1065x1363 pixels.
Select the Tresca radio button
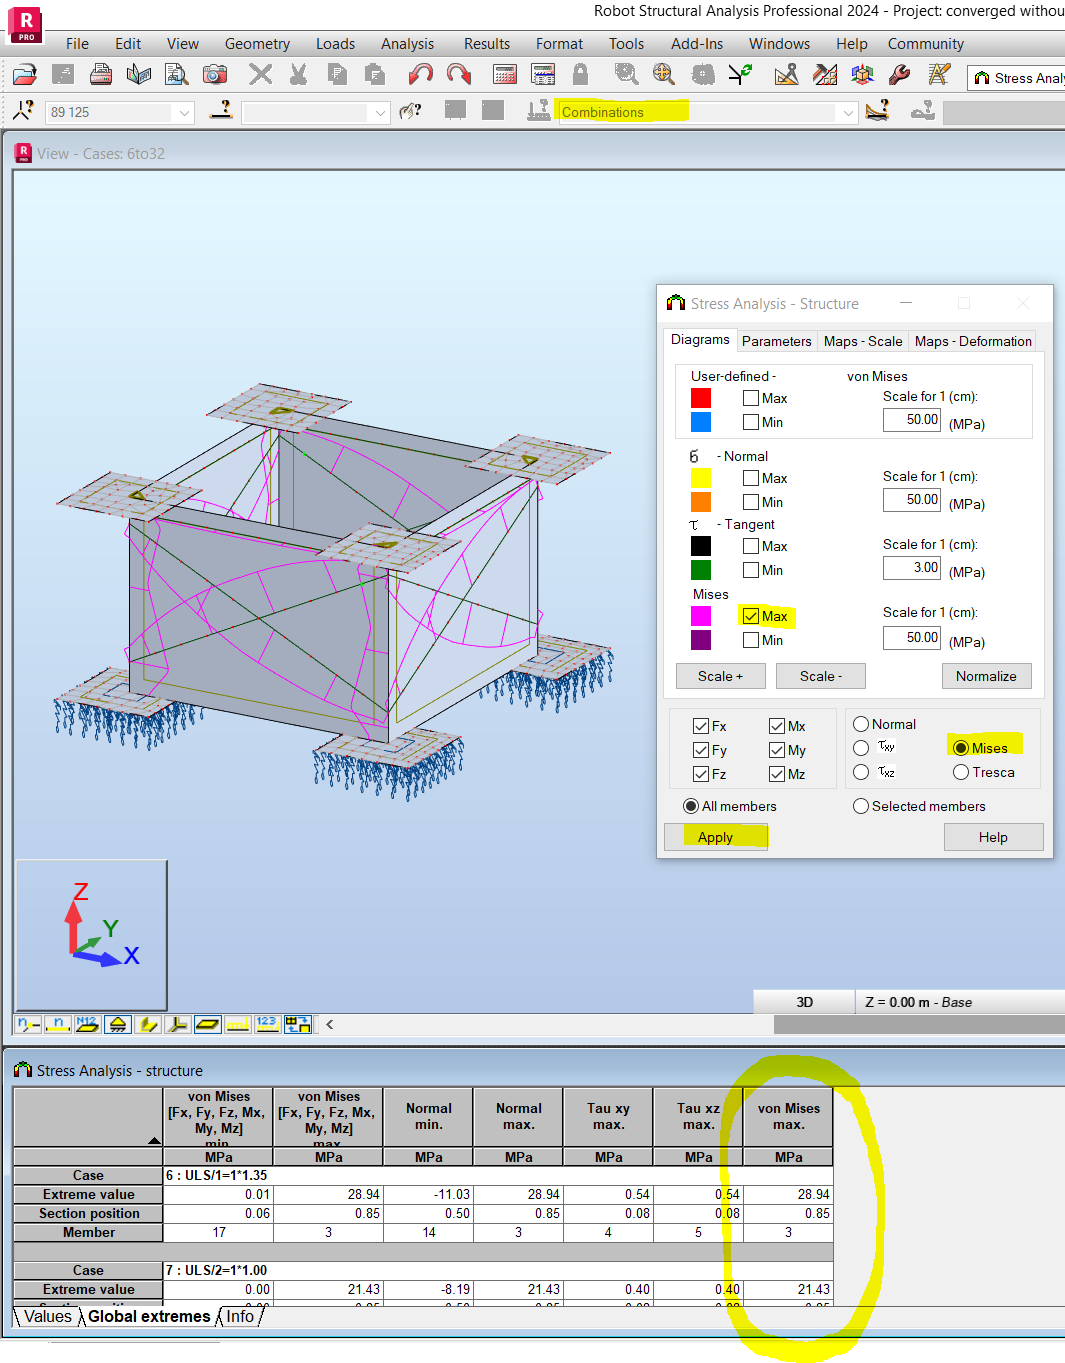[x=960, y=772]
